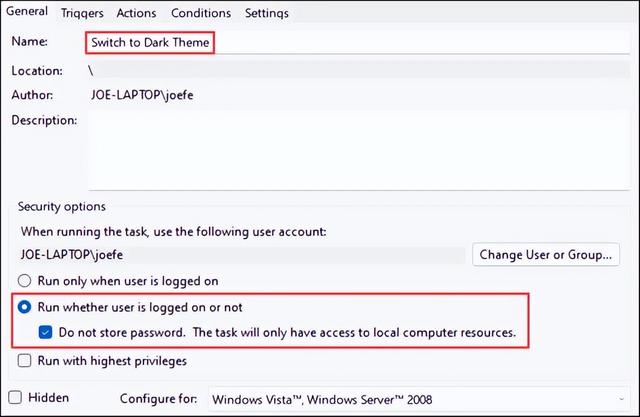This screenshot has width=640, height=417.
Task: Click the dropdown chevron beside Windows Server 2008
Action: click(x=621, y=399)
